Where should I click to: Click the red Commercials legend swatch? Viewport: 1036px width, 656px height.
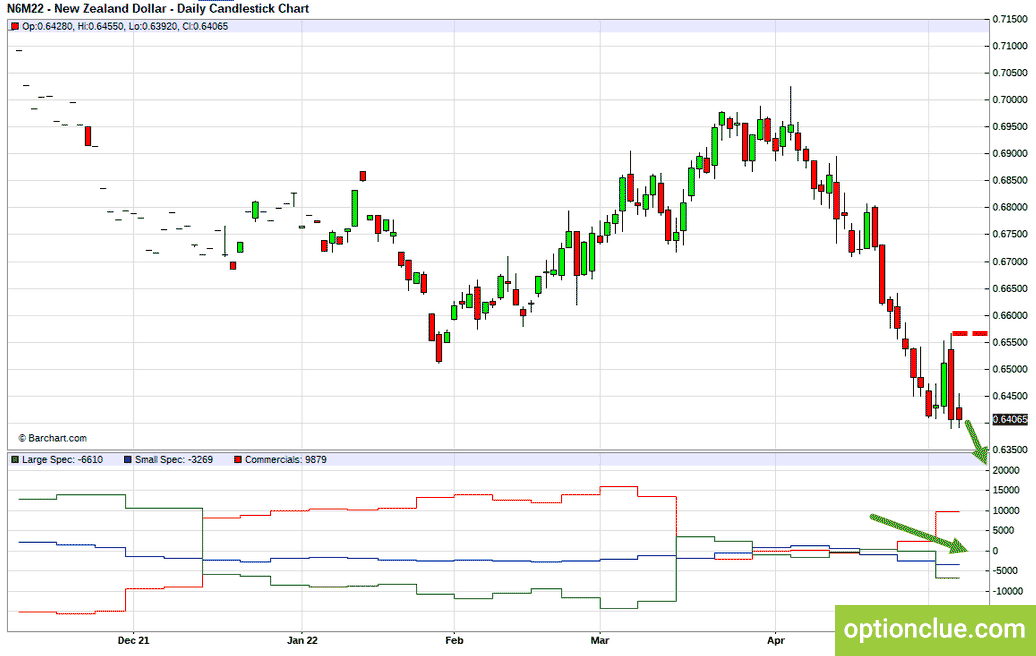pyautogui.click(x=238, y=460)
